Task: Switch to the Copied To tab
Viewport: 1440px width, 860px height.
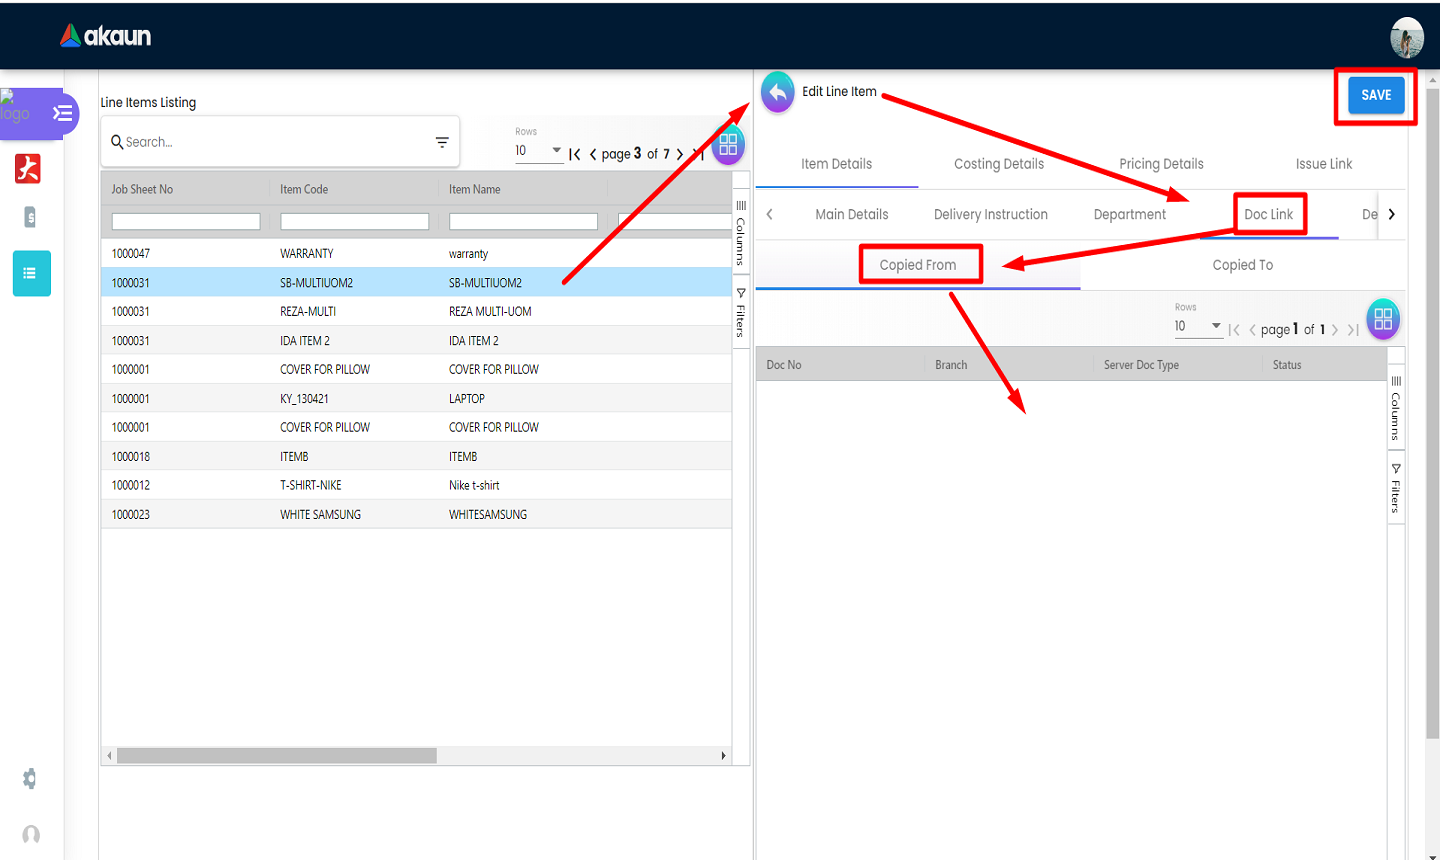Action: (1242, 265)
